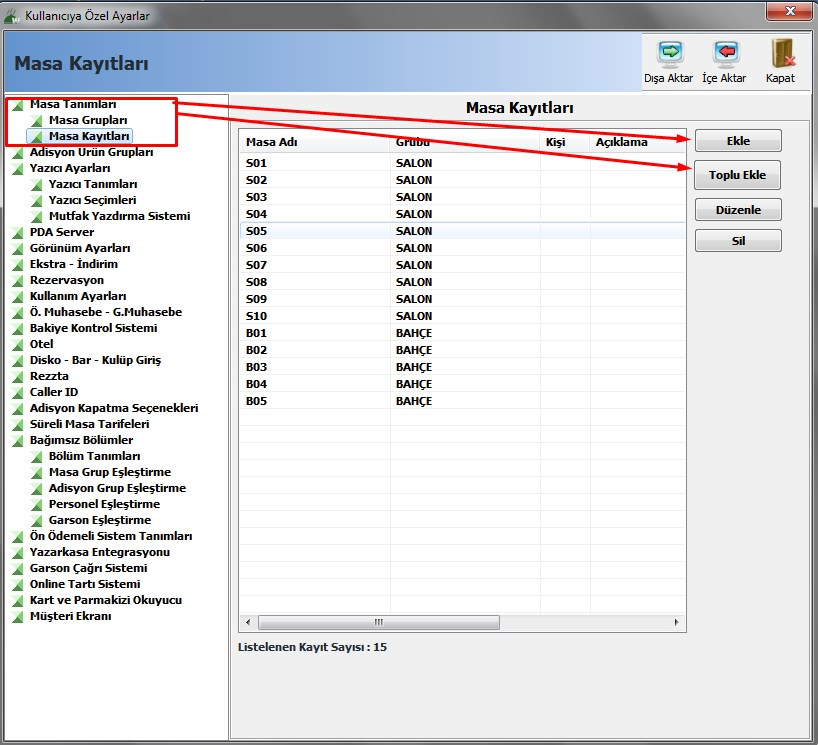This screenshot has width=818, height=745.
Task: Click the icon beside Müşteri Ekranı
Action: pos(18,617)
